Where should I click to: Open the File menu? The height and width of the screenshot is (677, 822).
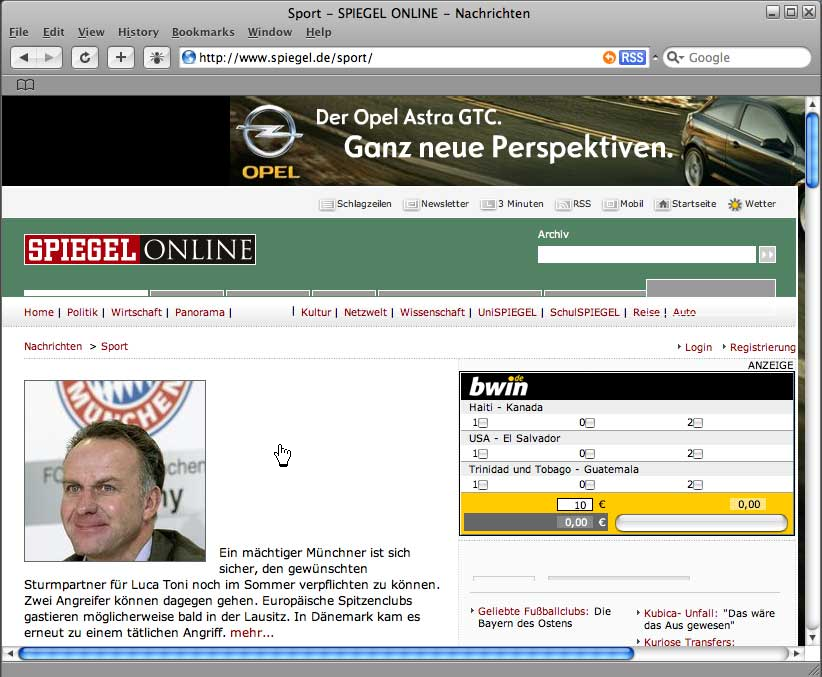19,32
